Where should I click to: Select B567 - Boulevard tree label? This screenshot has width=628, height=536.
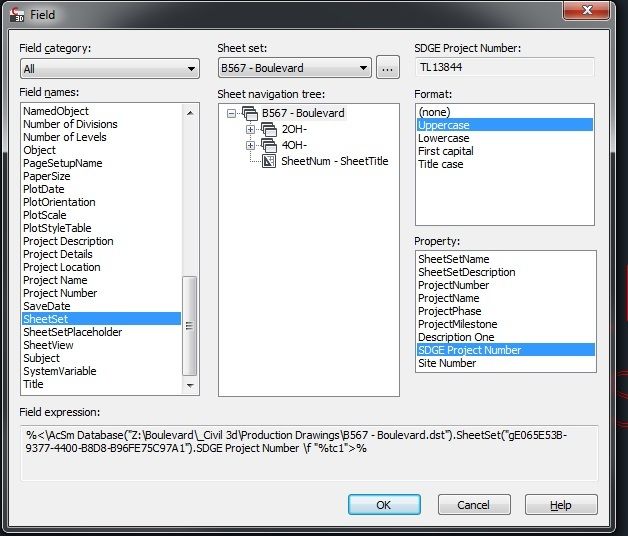click(x=303, y=113)
